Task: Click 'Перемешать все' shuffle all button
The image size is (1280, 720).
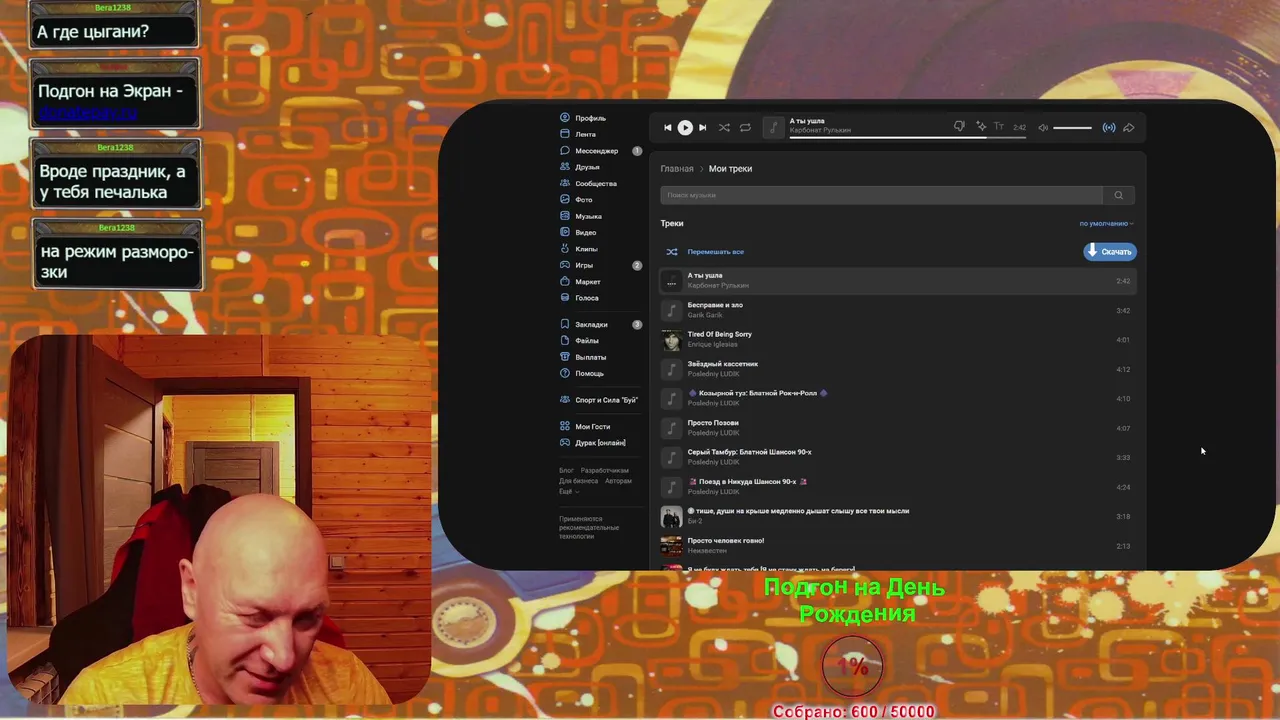Action: tap(705, 252)
